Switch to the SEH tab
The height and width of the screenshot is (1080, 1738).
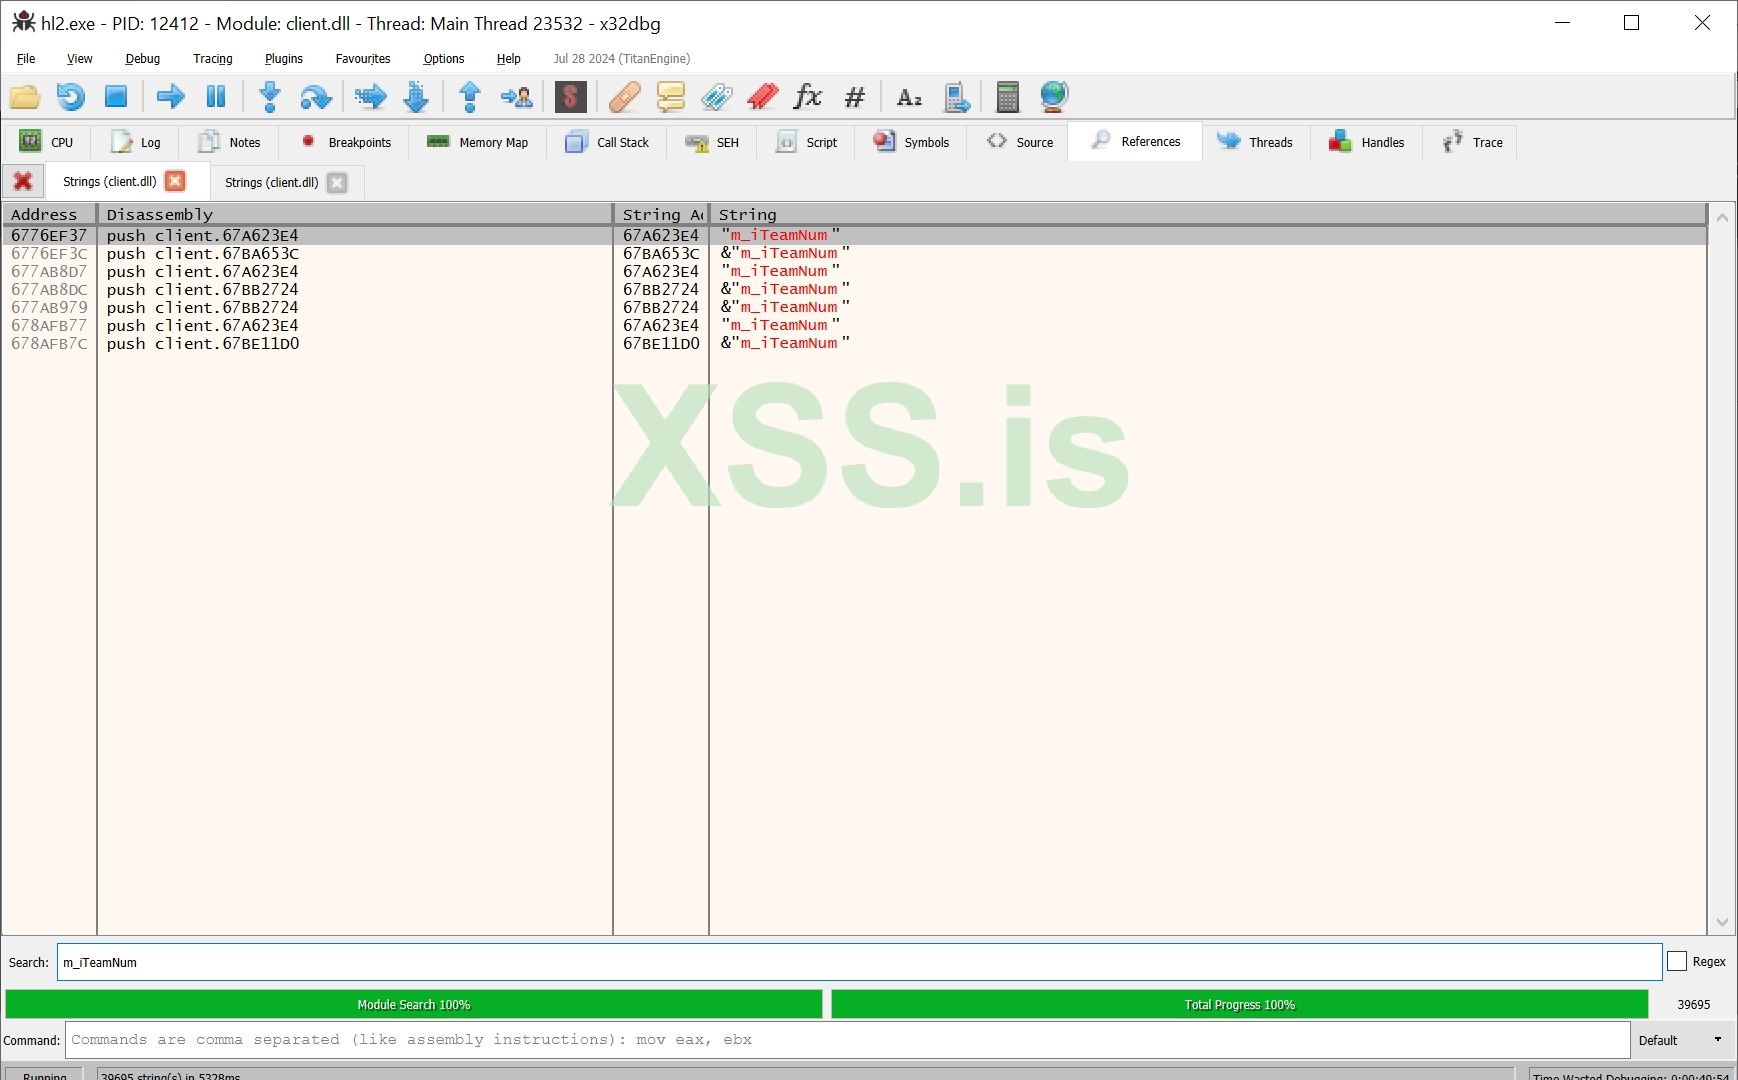pyautogui.click(x=712, y=142)
